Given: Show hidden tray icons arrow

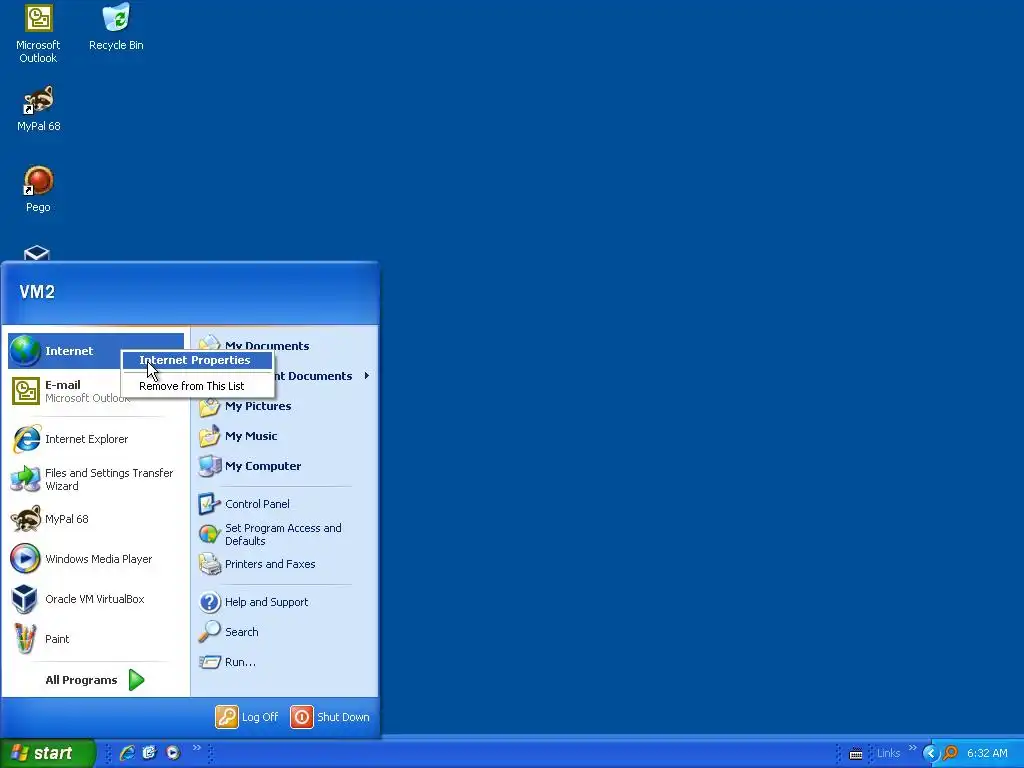Looking at the screenshot, I should coord(930,753).
